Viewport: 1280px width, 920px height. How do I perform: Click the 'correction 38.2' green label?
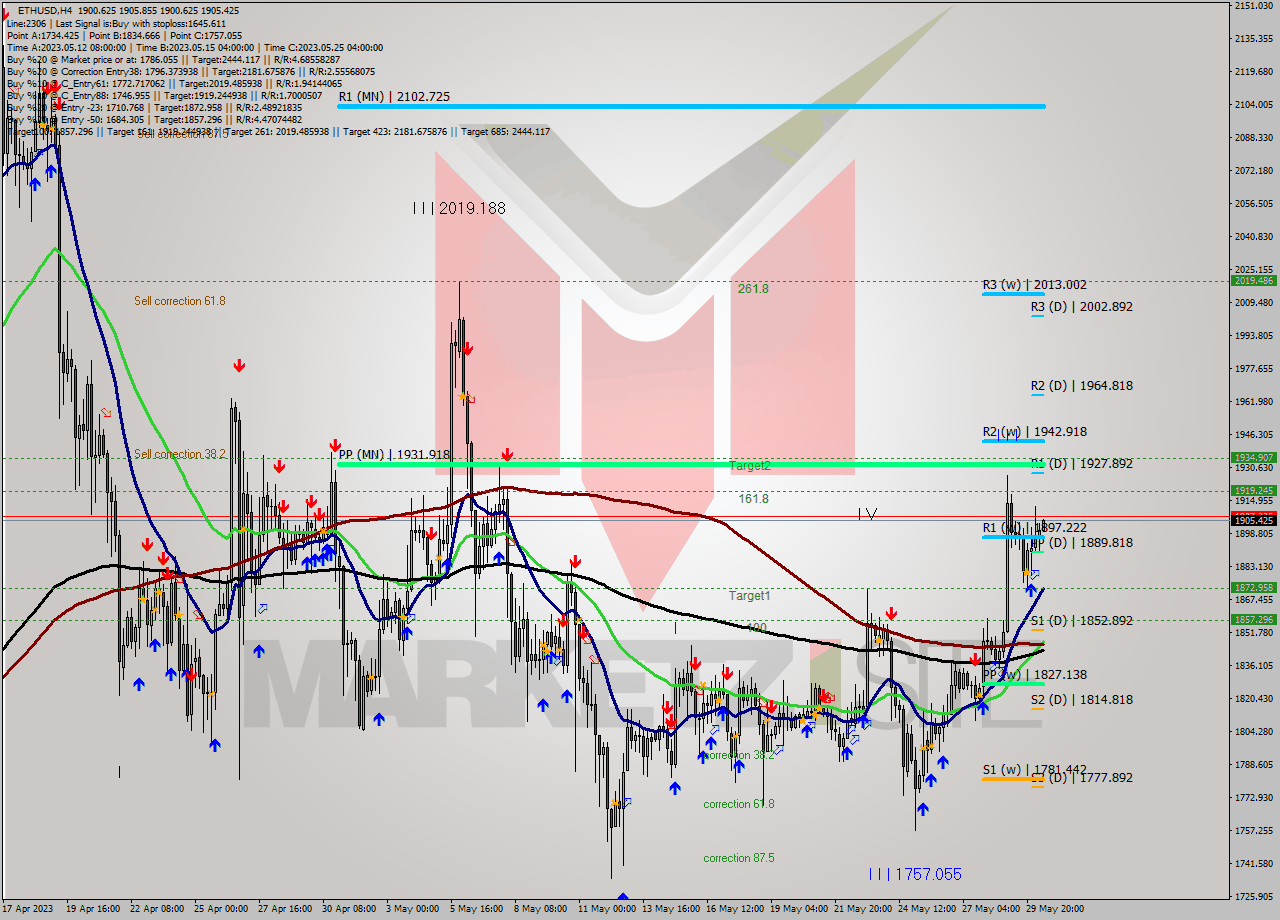point(738,755)
